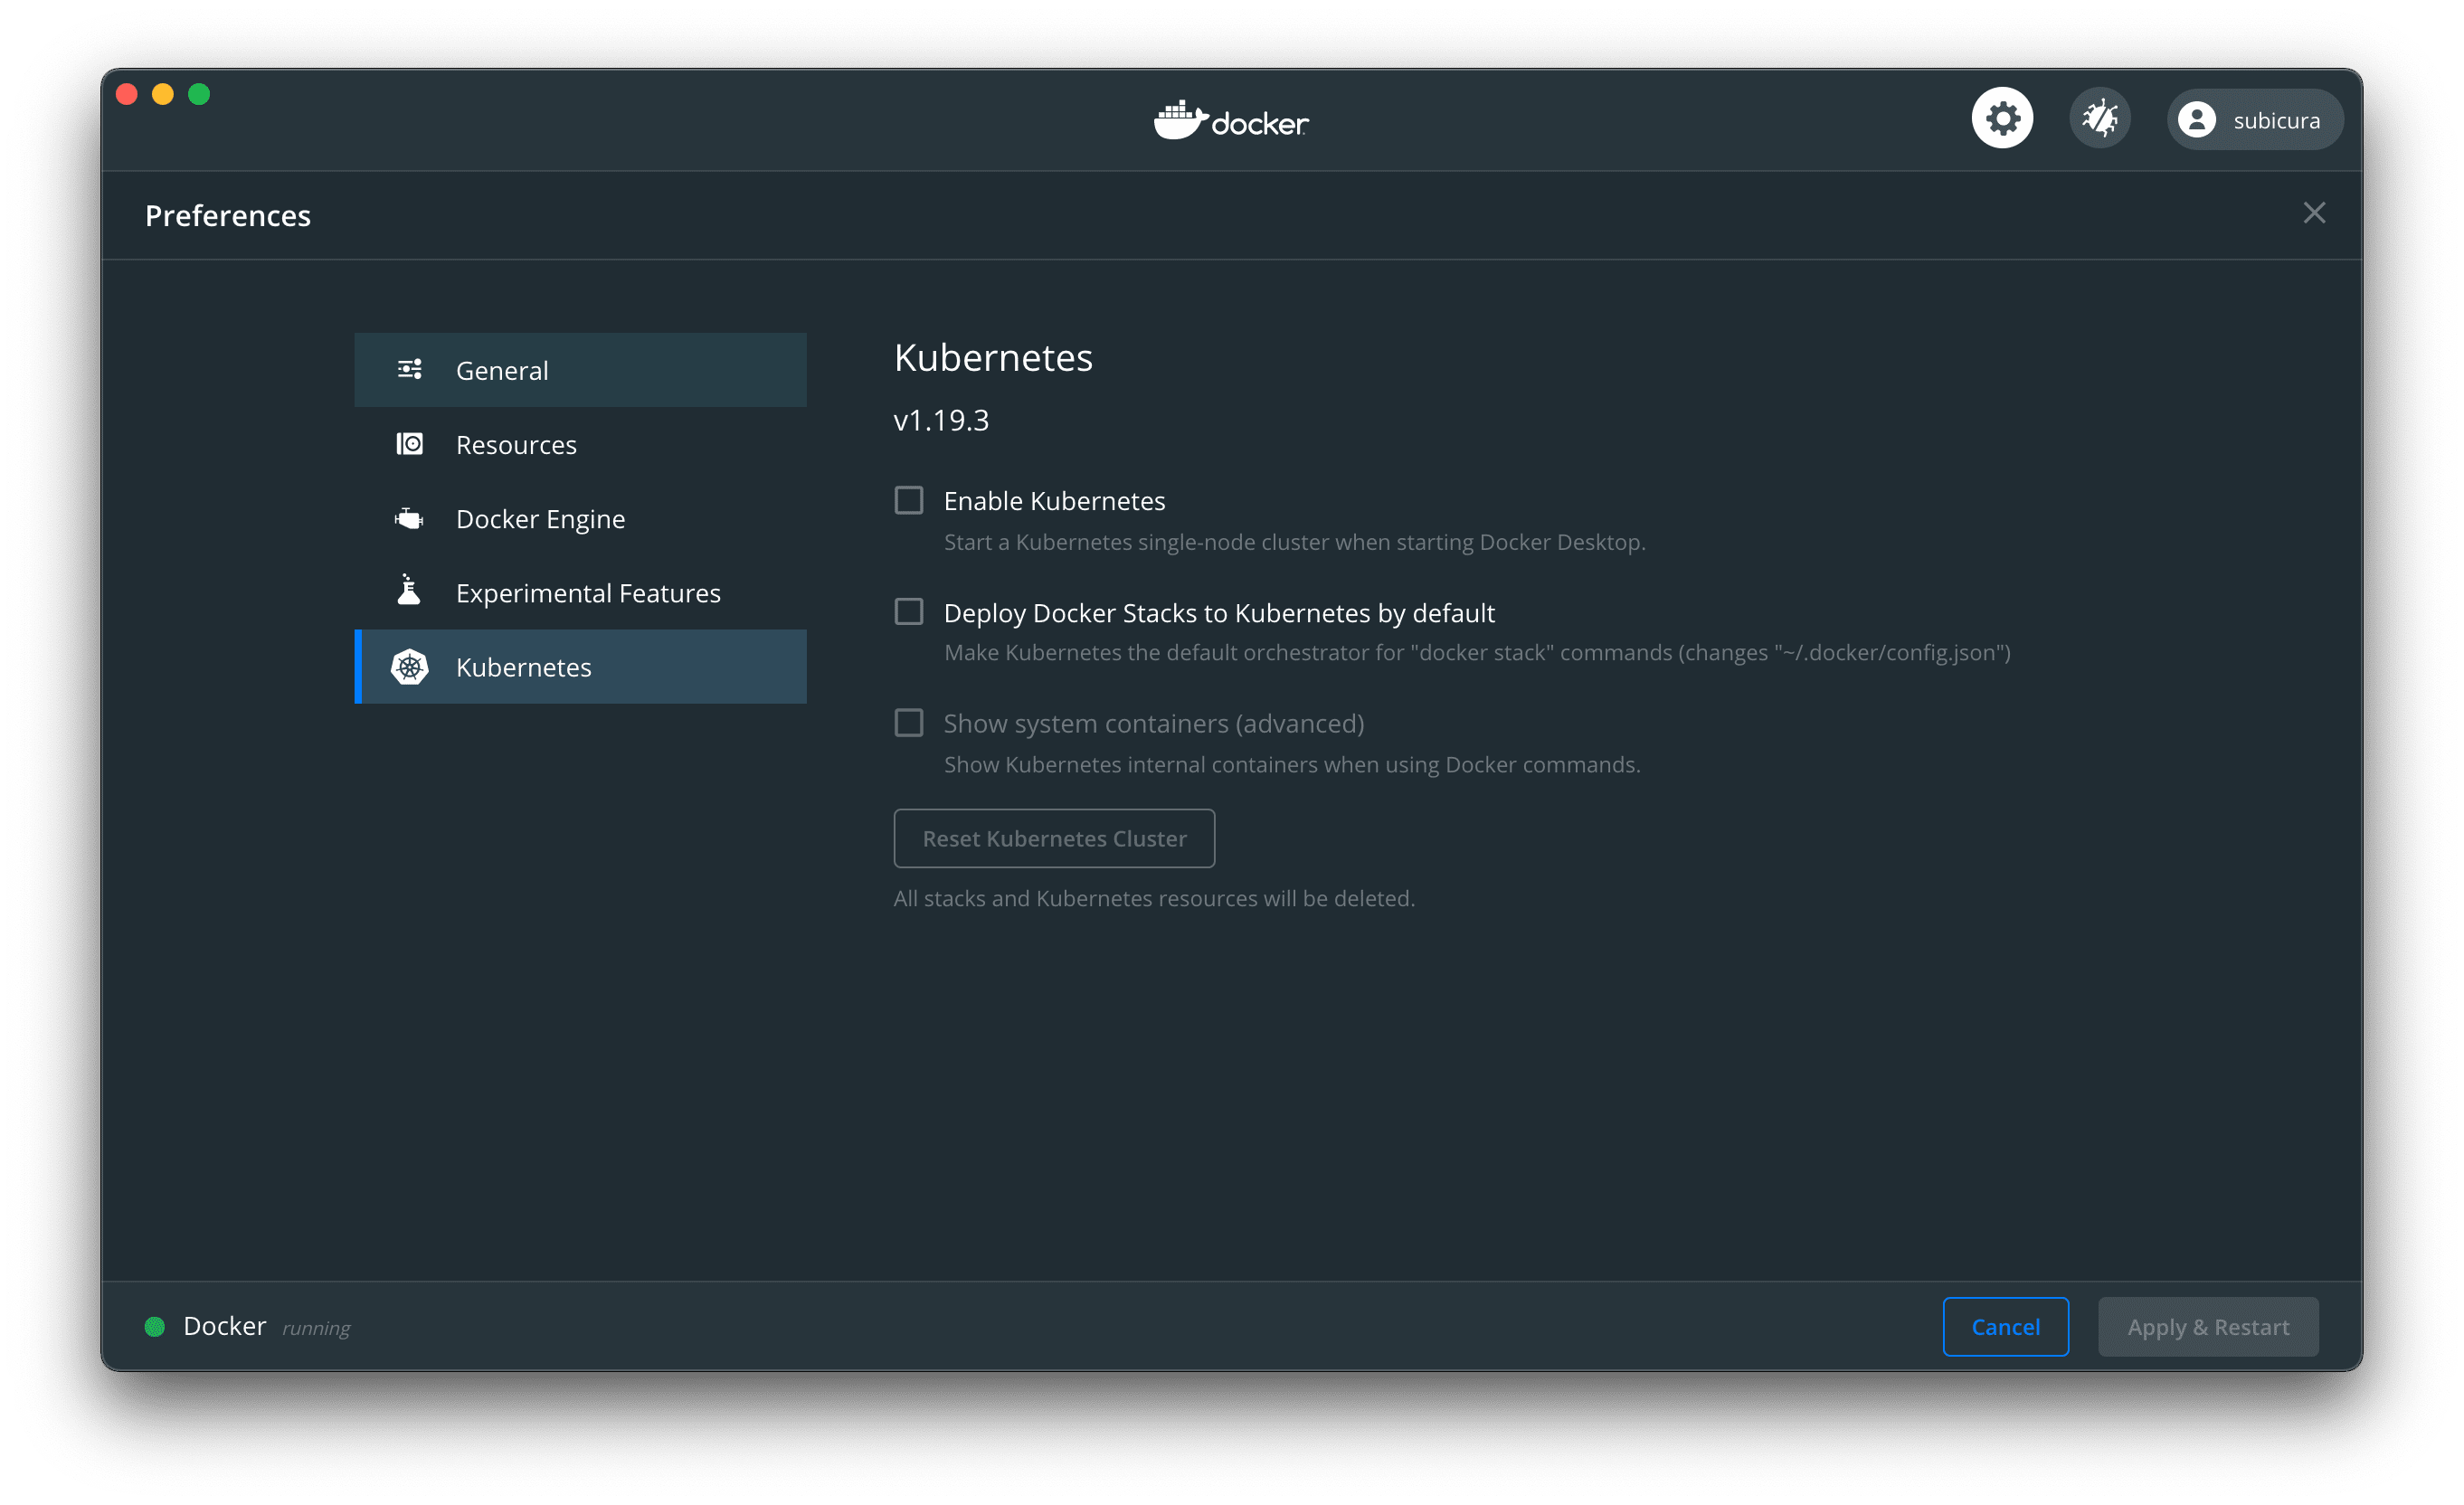Screen dimensions: 2464x1505
Task: Click the Kubernetes wheel icon
Action: pyautogui.click(x=409, y=667)
